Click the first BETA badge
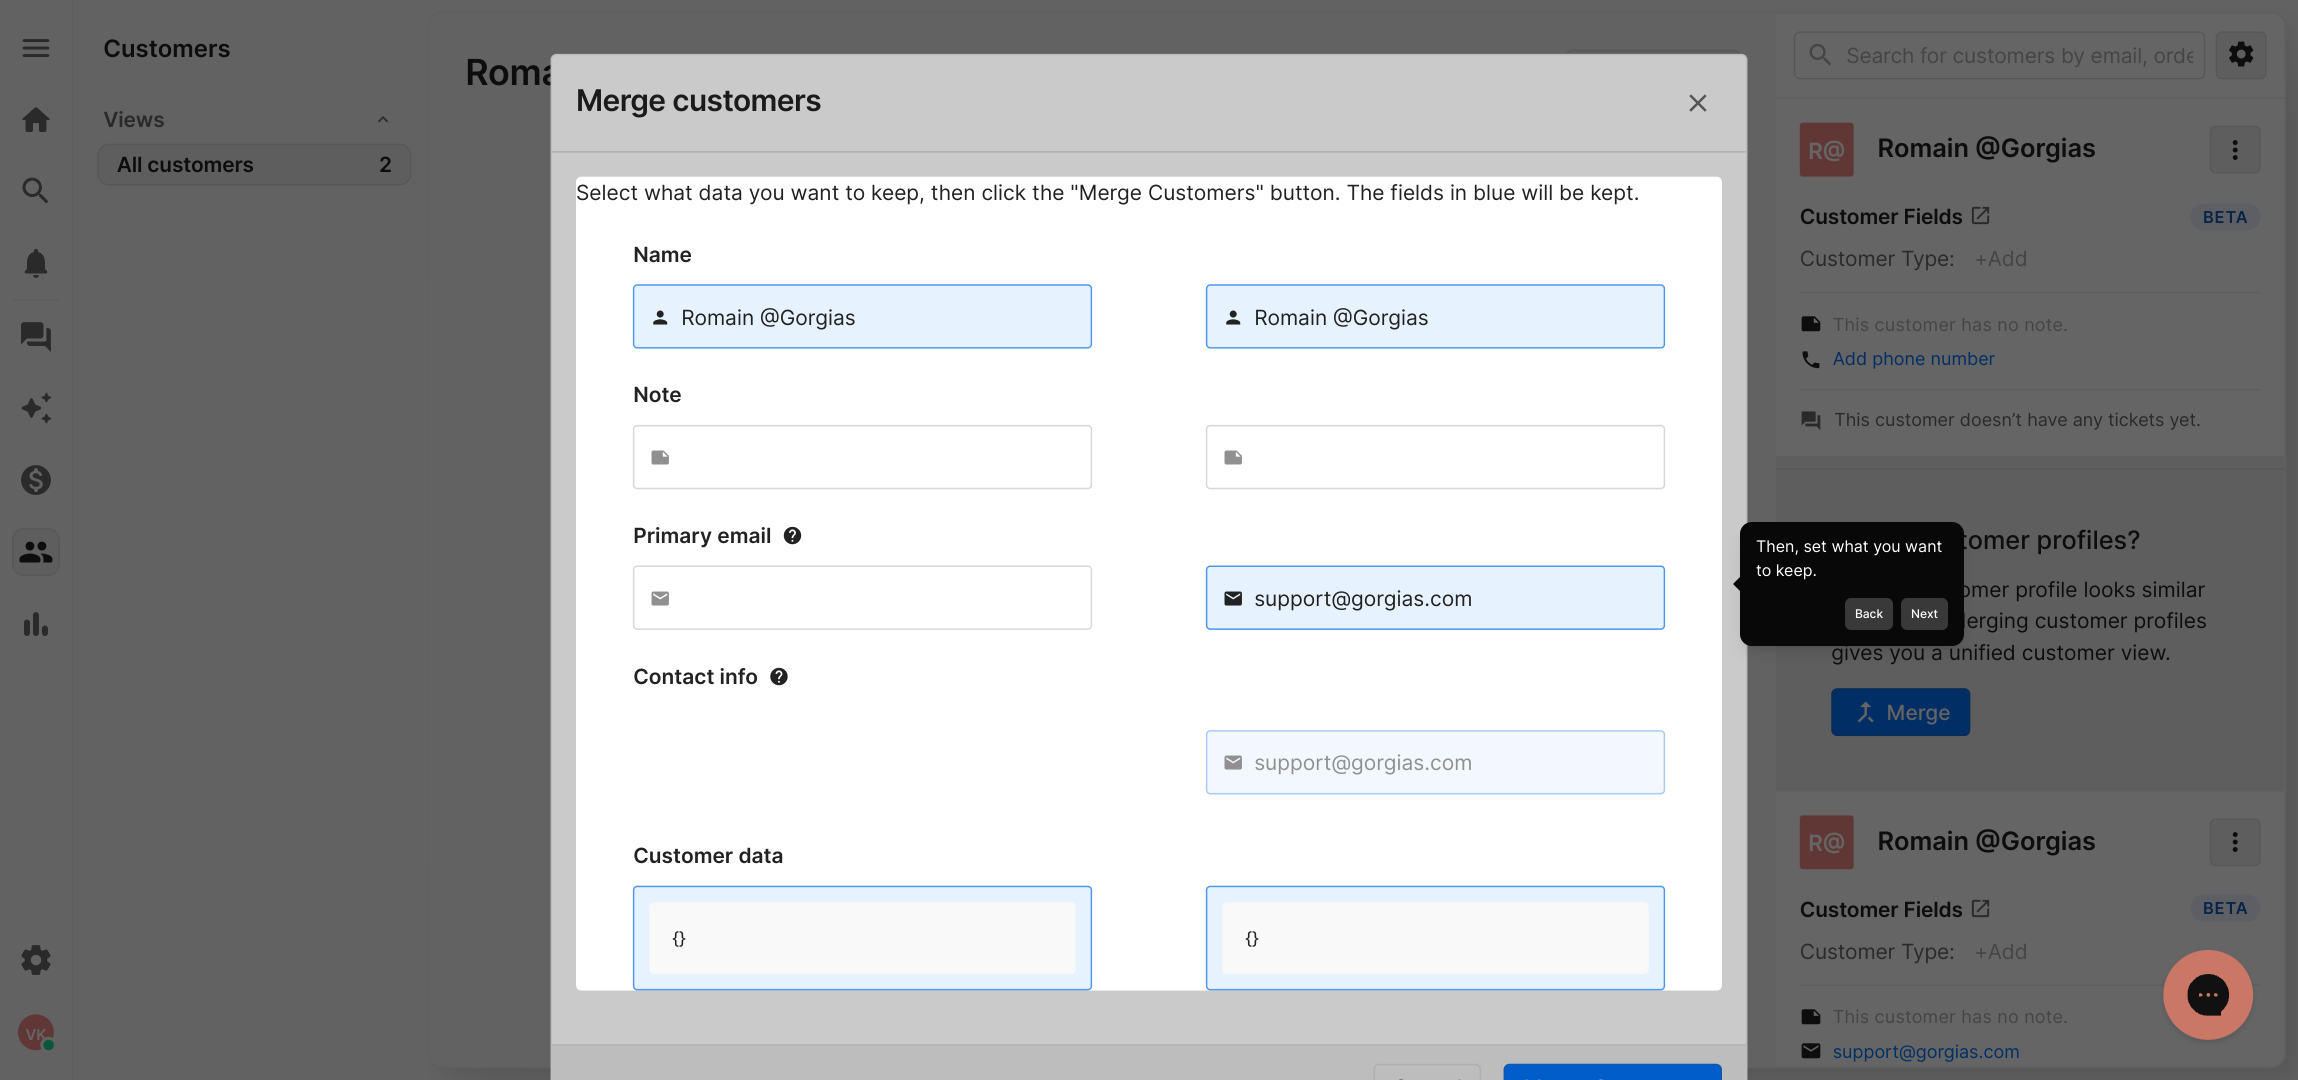Viewport: 2298px width, 1080px height. tap(2224, 217)
